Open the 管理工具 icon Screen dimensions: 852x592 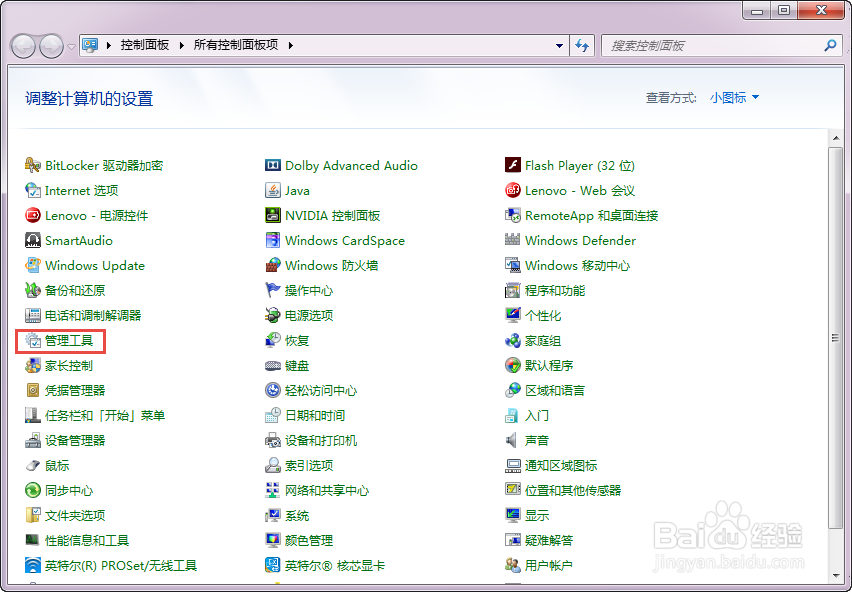coord(33,341)
